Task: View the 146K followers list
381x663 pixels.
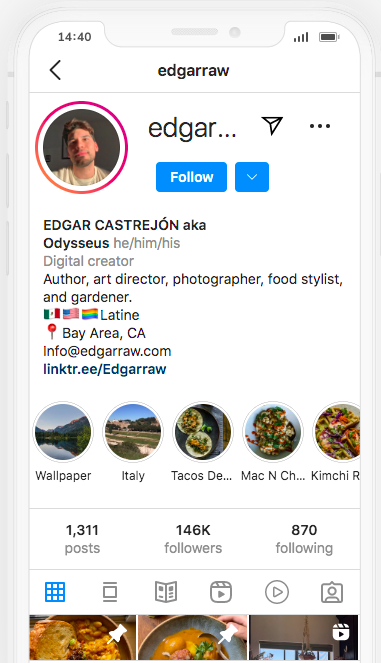Action: [193, 539]
